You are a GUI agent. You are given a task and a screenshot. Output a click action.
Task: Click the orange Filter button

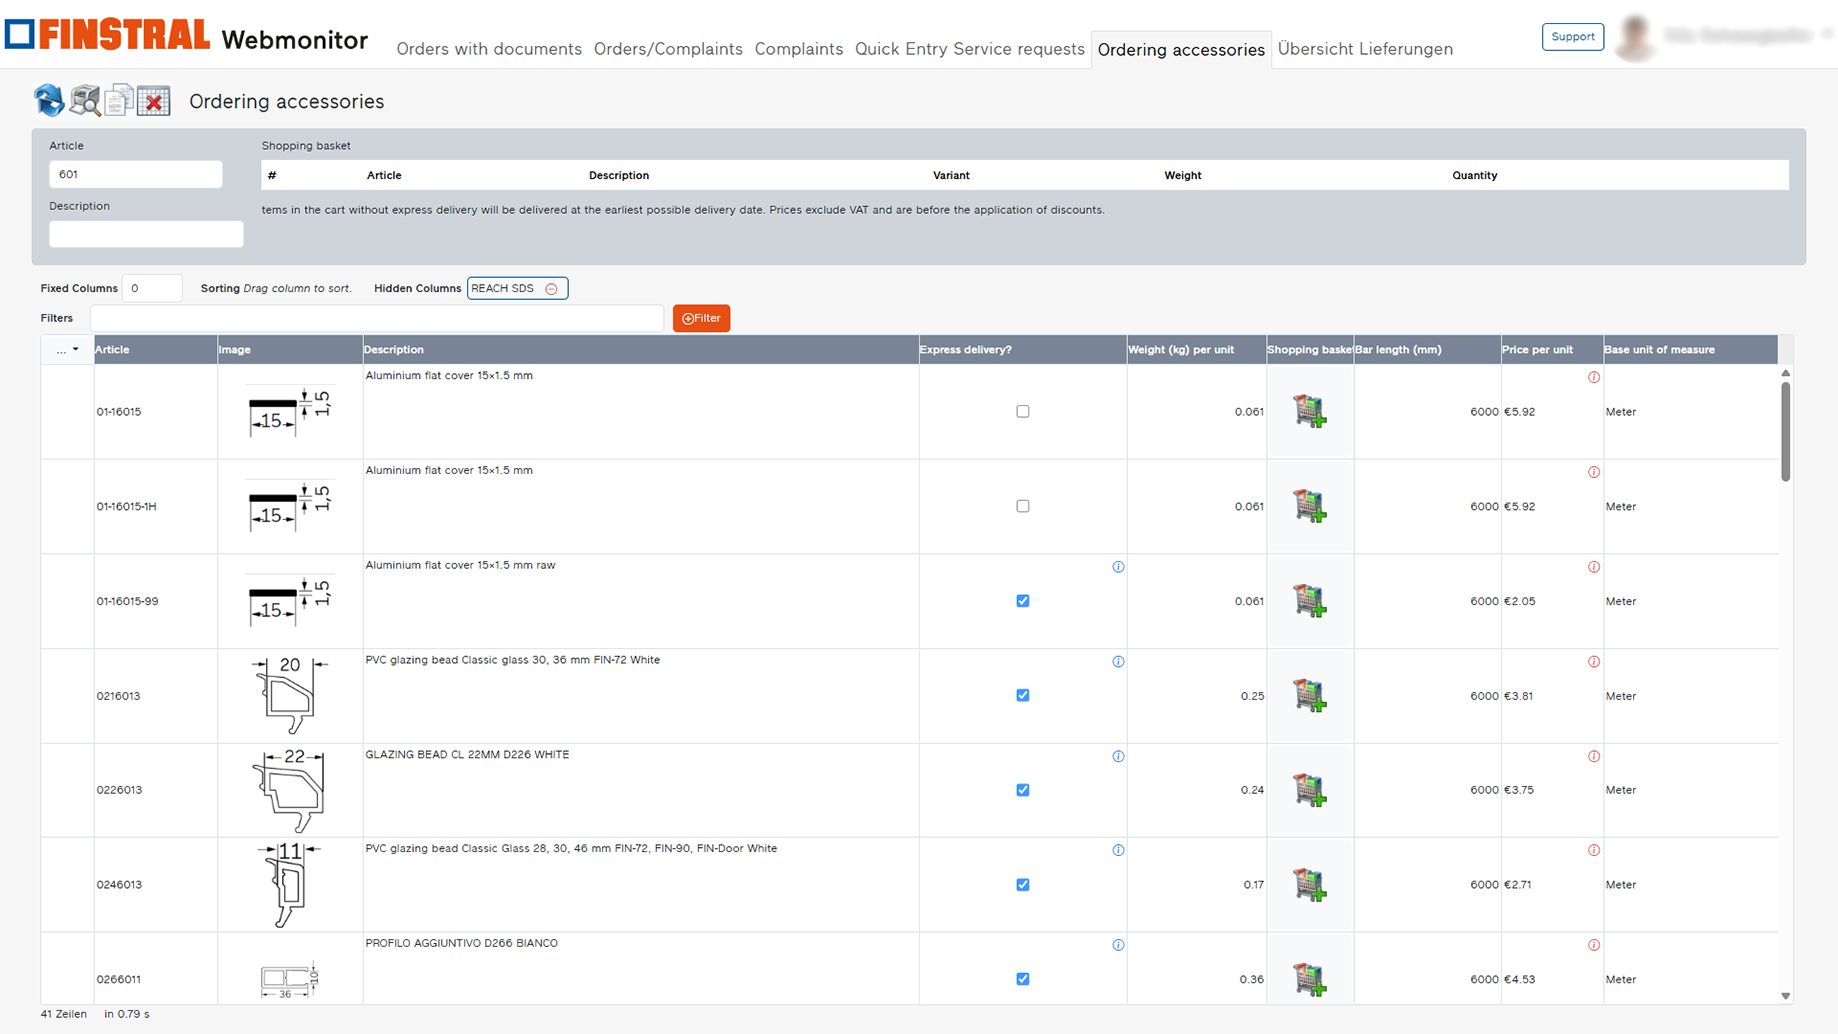(701, 318)
